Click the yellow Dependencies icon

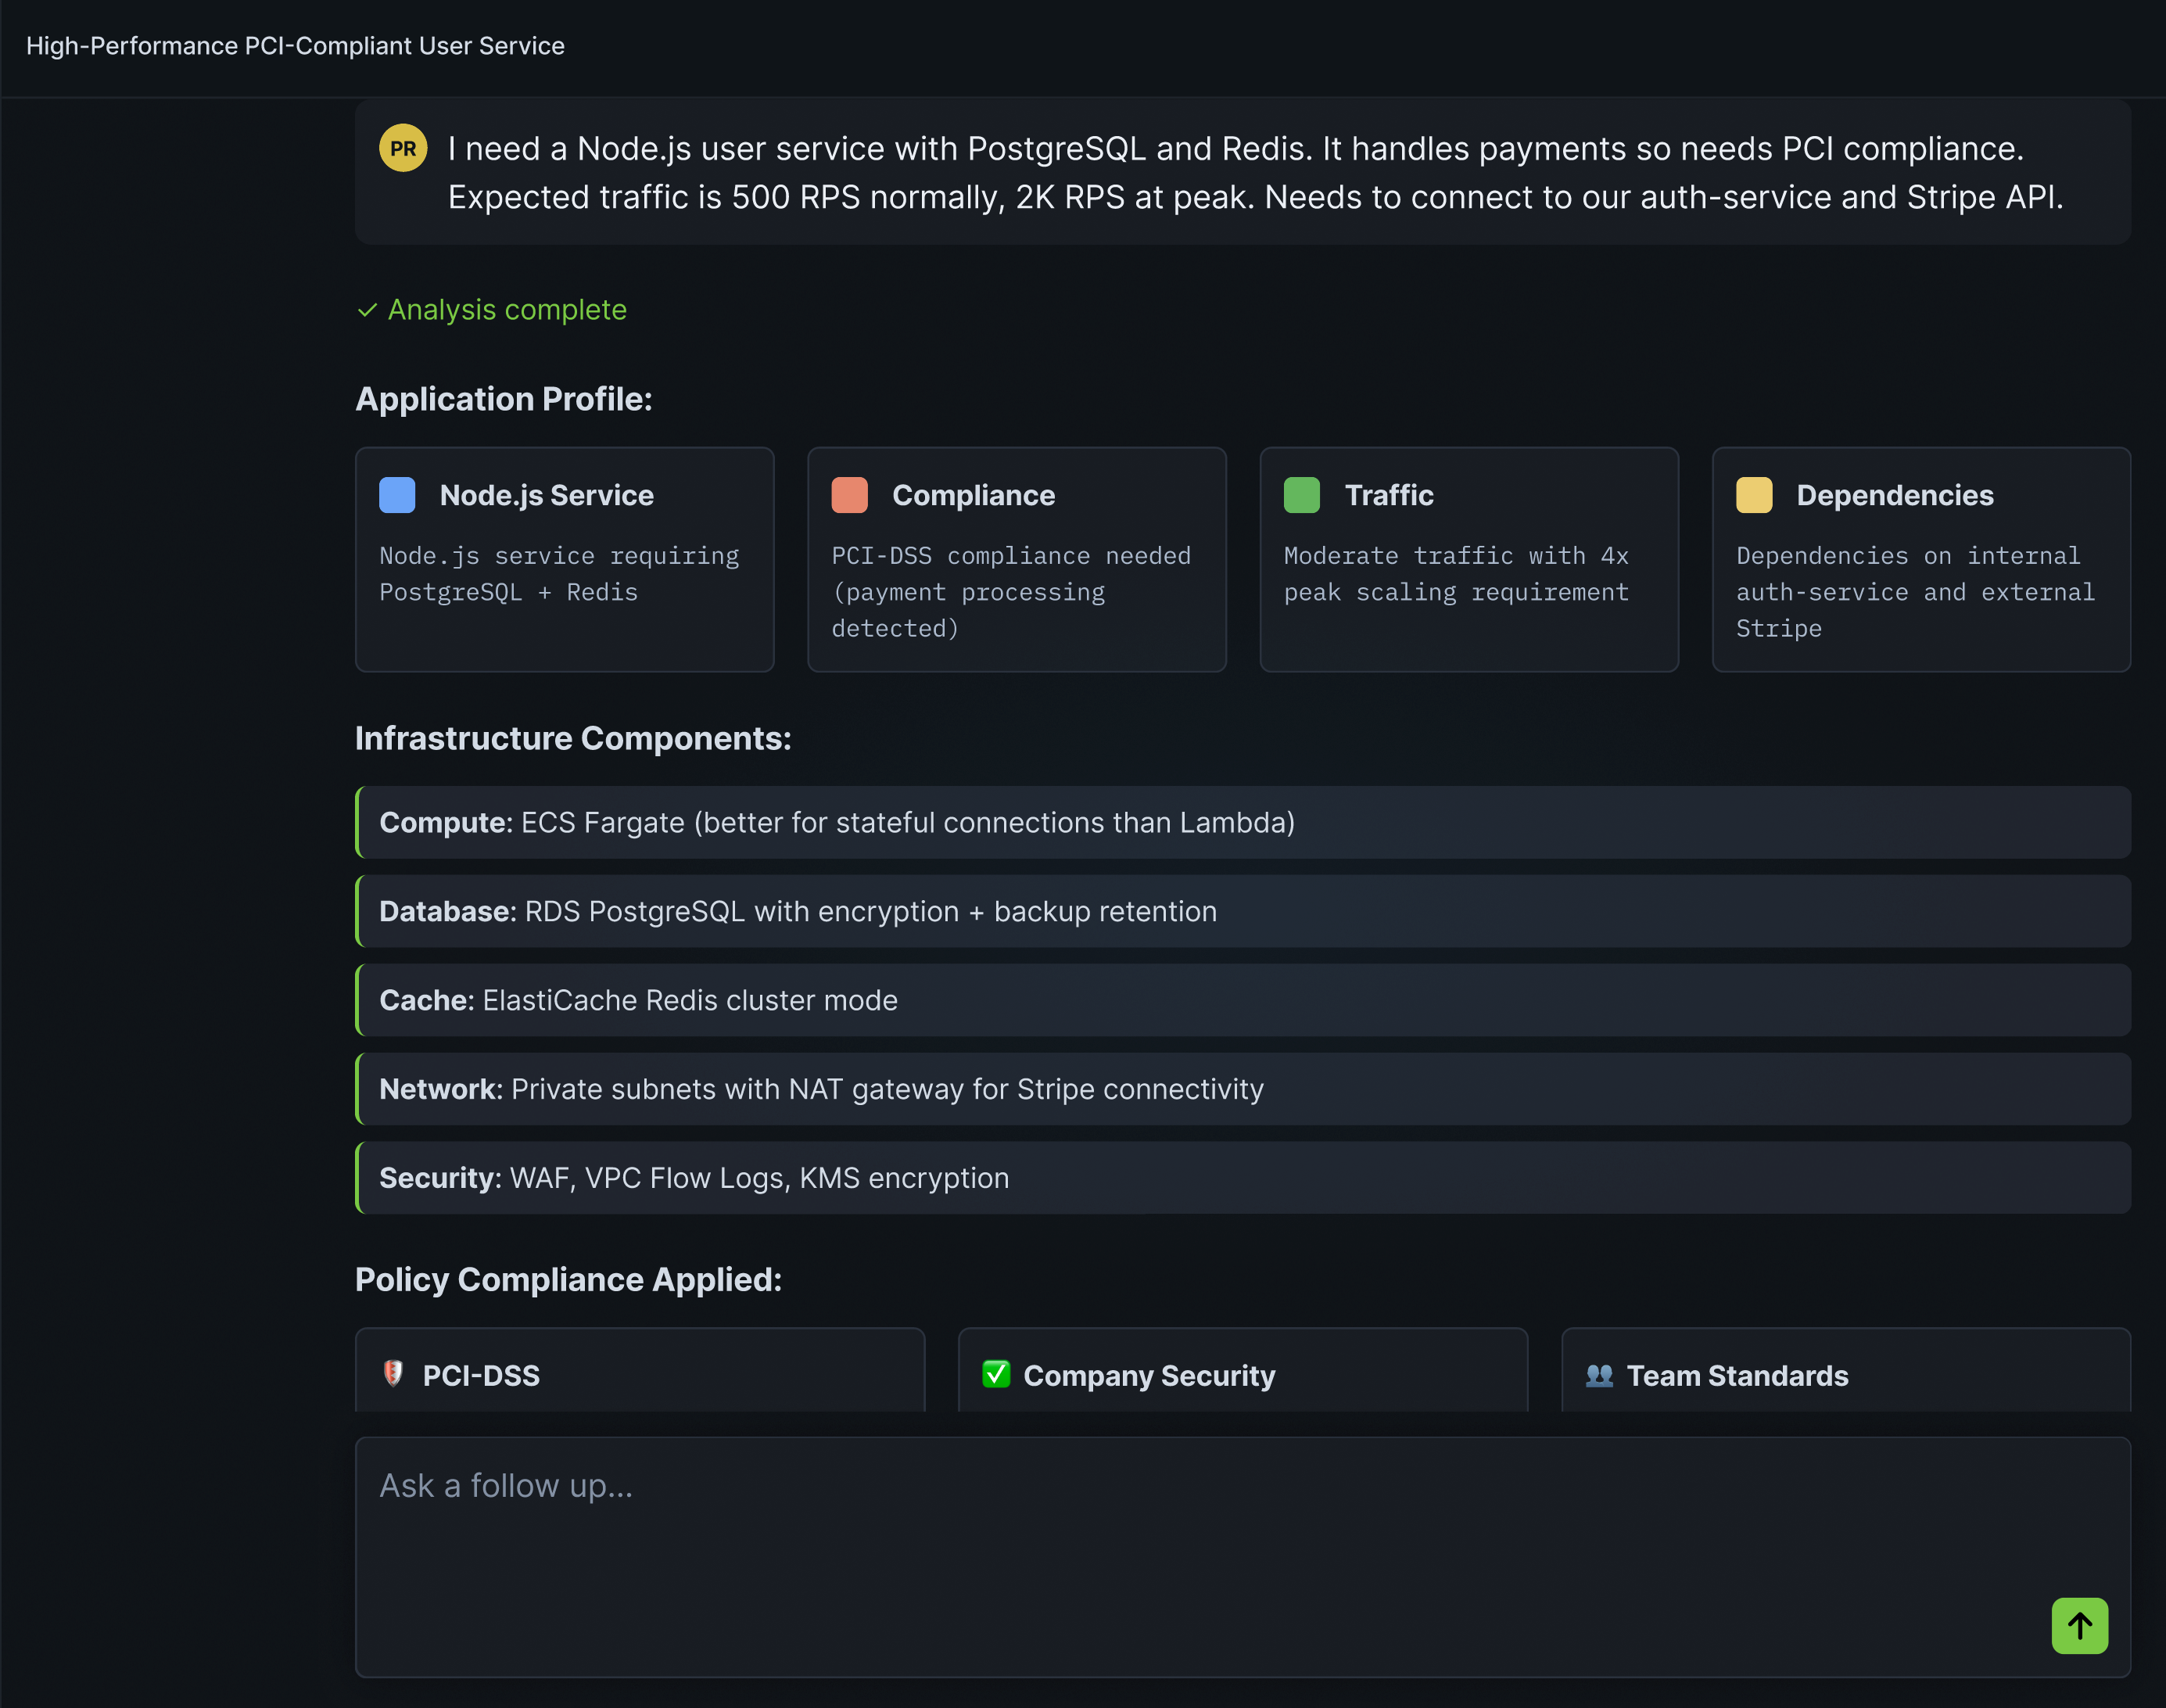[x=1753, y=494]
